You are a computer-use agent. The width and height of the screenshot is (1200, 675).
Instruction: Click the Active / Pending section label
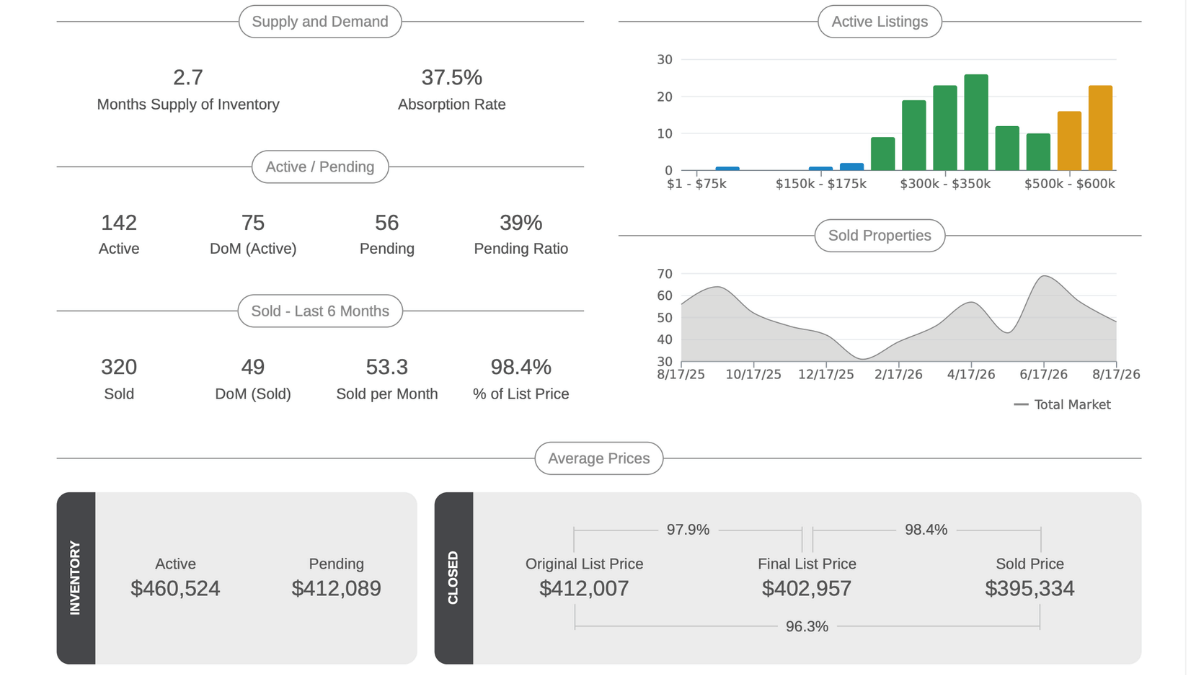320,167
